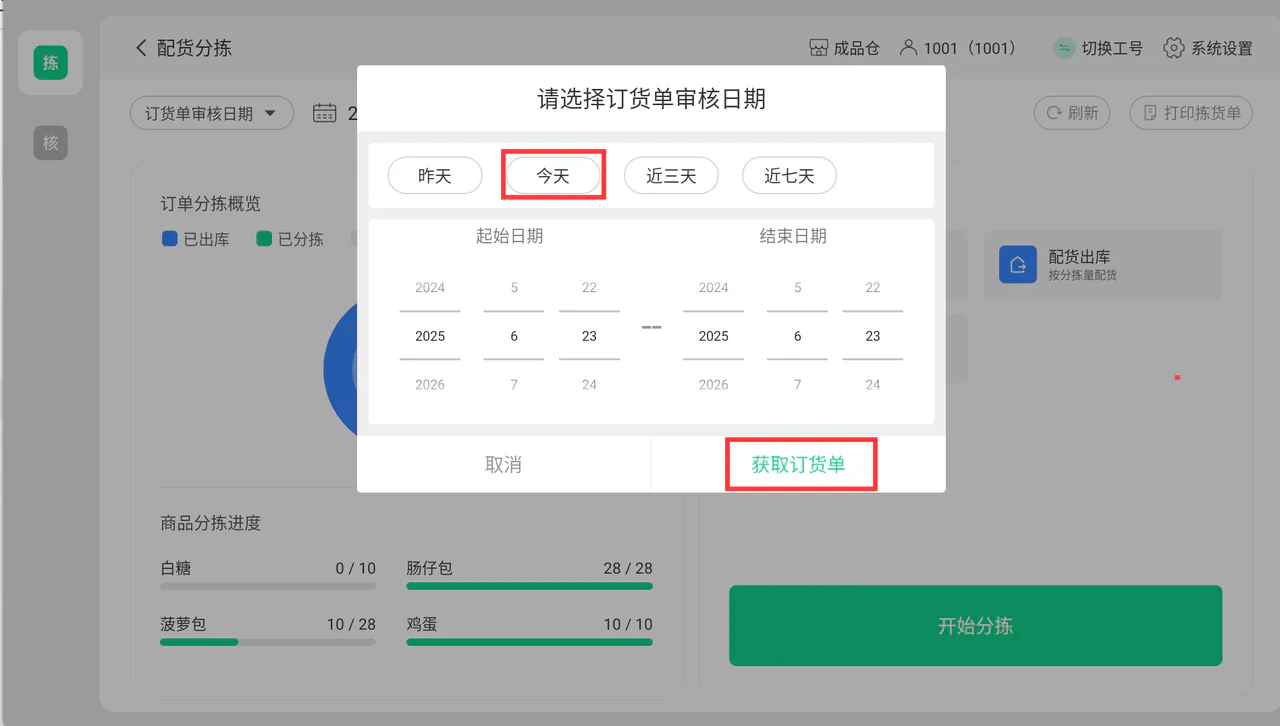Click the 菠萝包 progress bar
Image resolution: width=1280 pixels, height=726 pixels.
(x=268, y=642)
